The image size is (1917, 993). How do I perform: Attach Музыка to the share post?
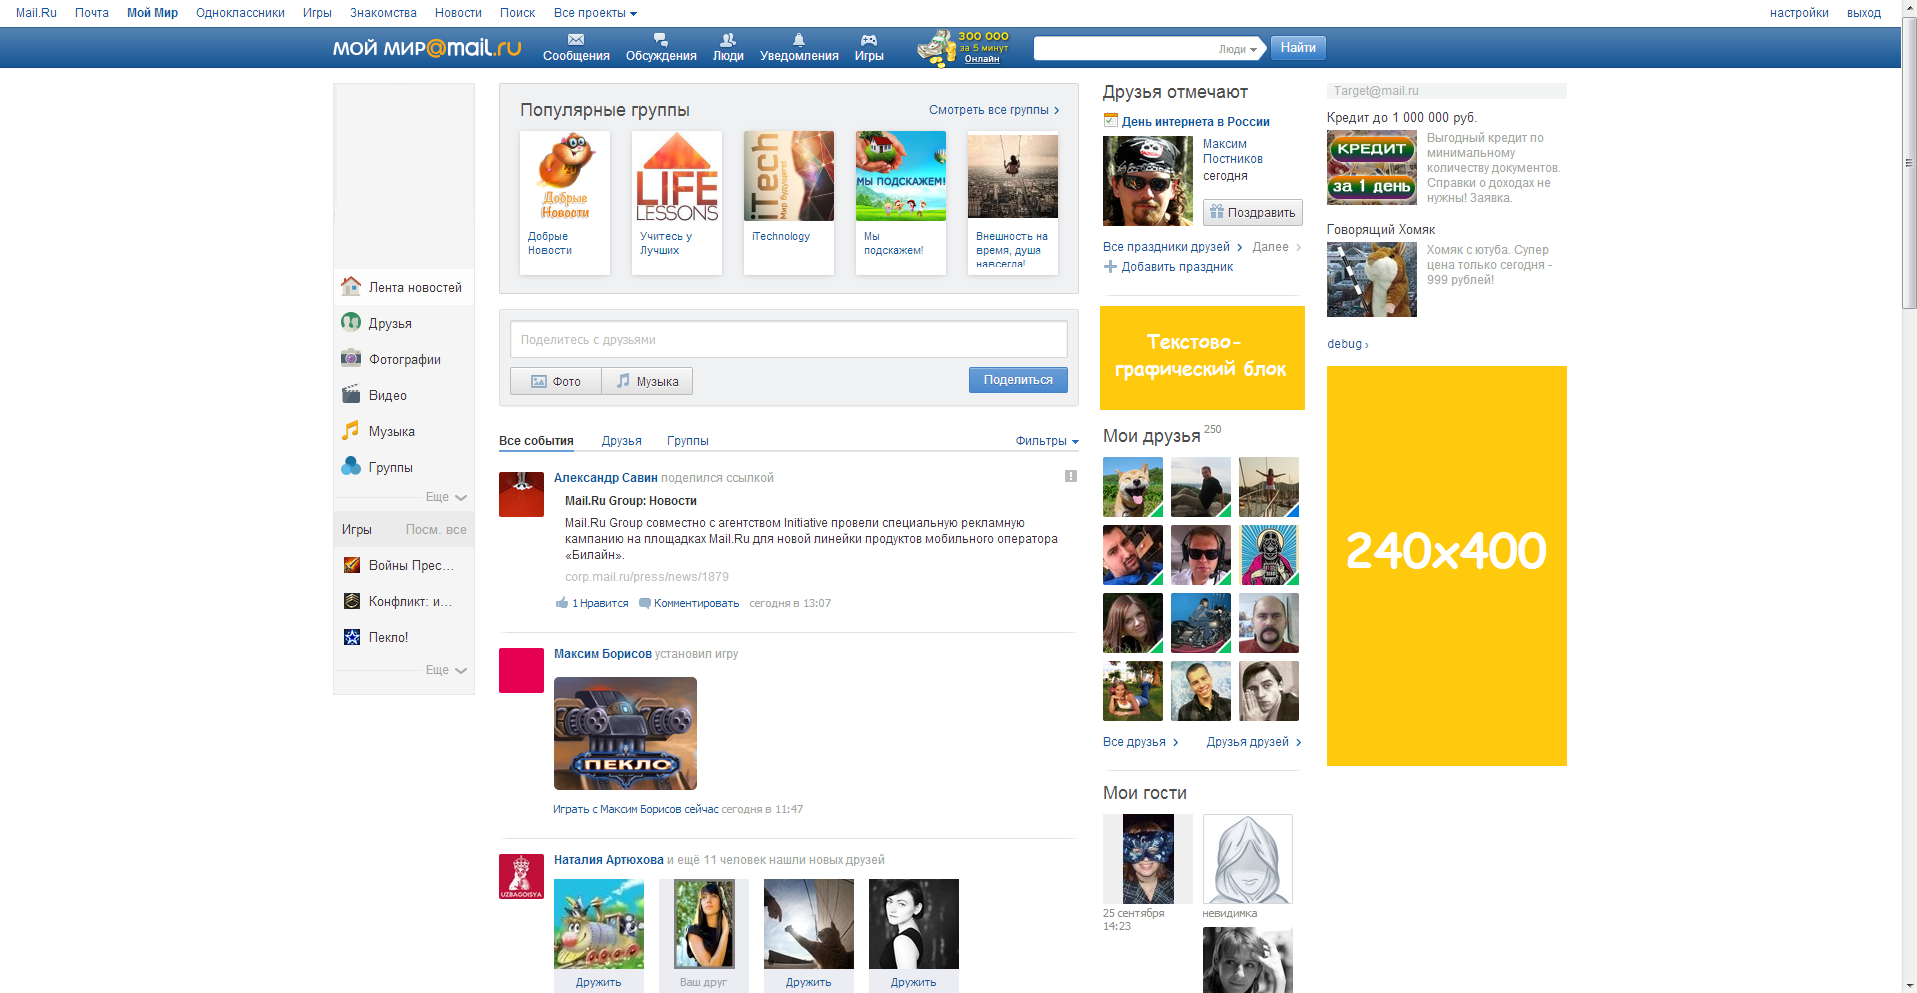pos(647,381)
